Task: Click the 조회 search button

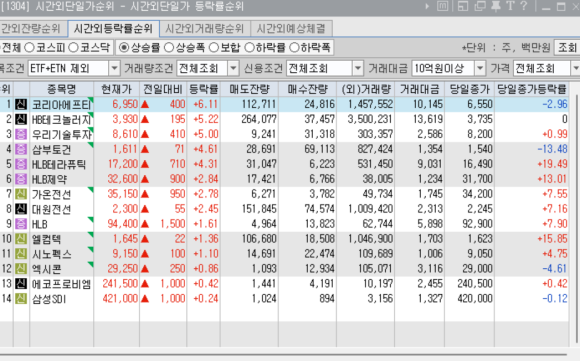Action: coord(567,48)
